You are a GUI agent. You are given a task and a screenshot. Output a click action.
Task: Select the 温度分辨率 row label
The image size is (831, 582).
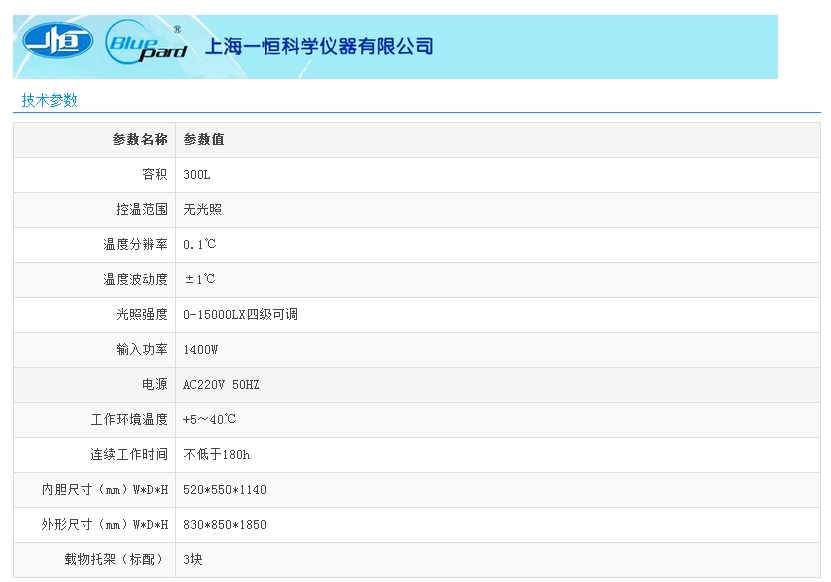pyautogui.click(x=136, y=245)
